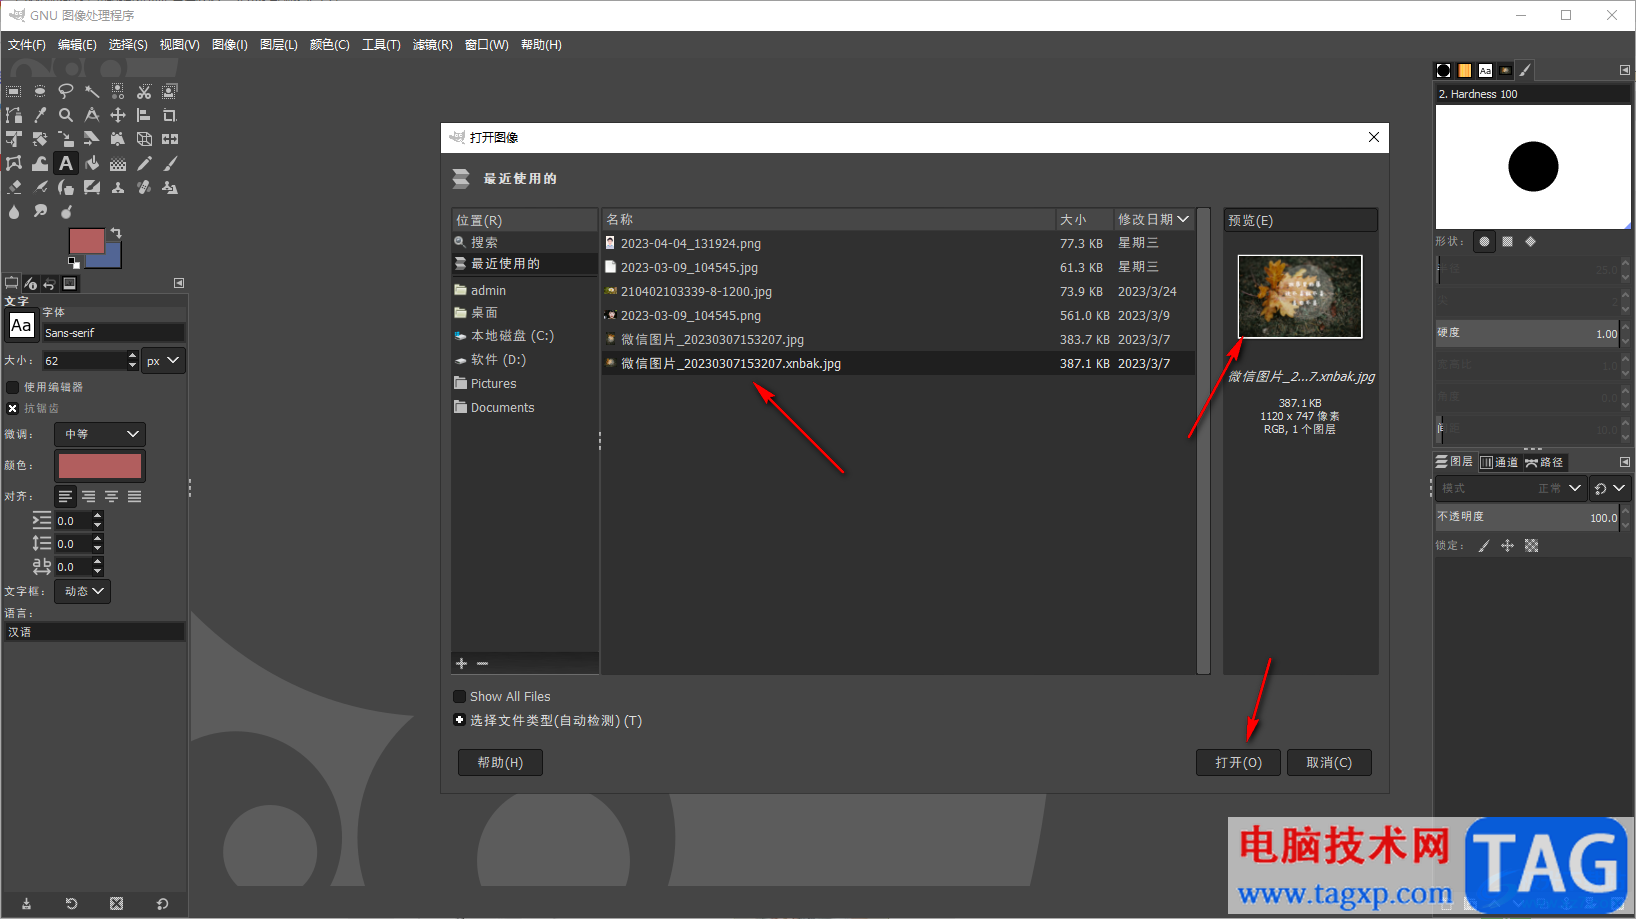Open the Filters menu (滤镜)

coord(432,45)
